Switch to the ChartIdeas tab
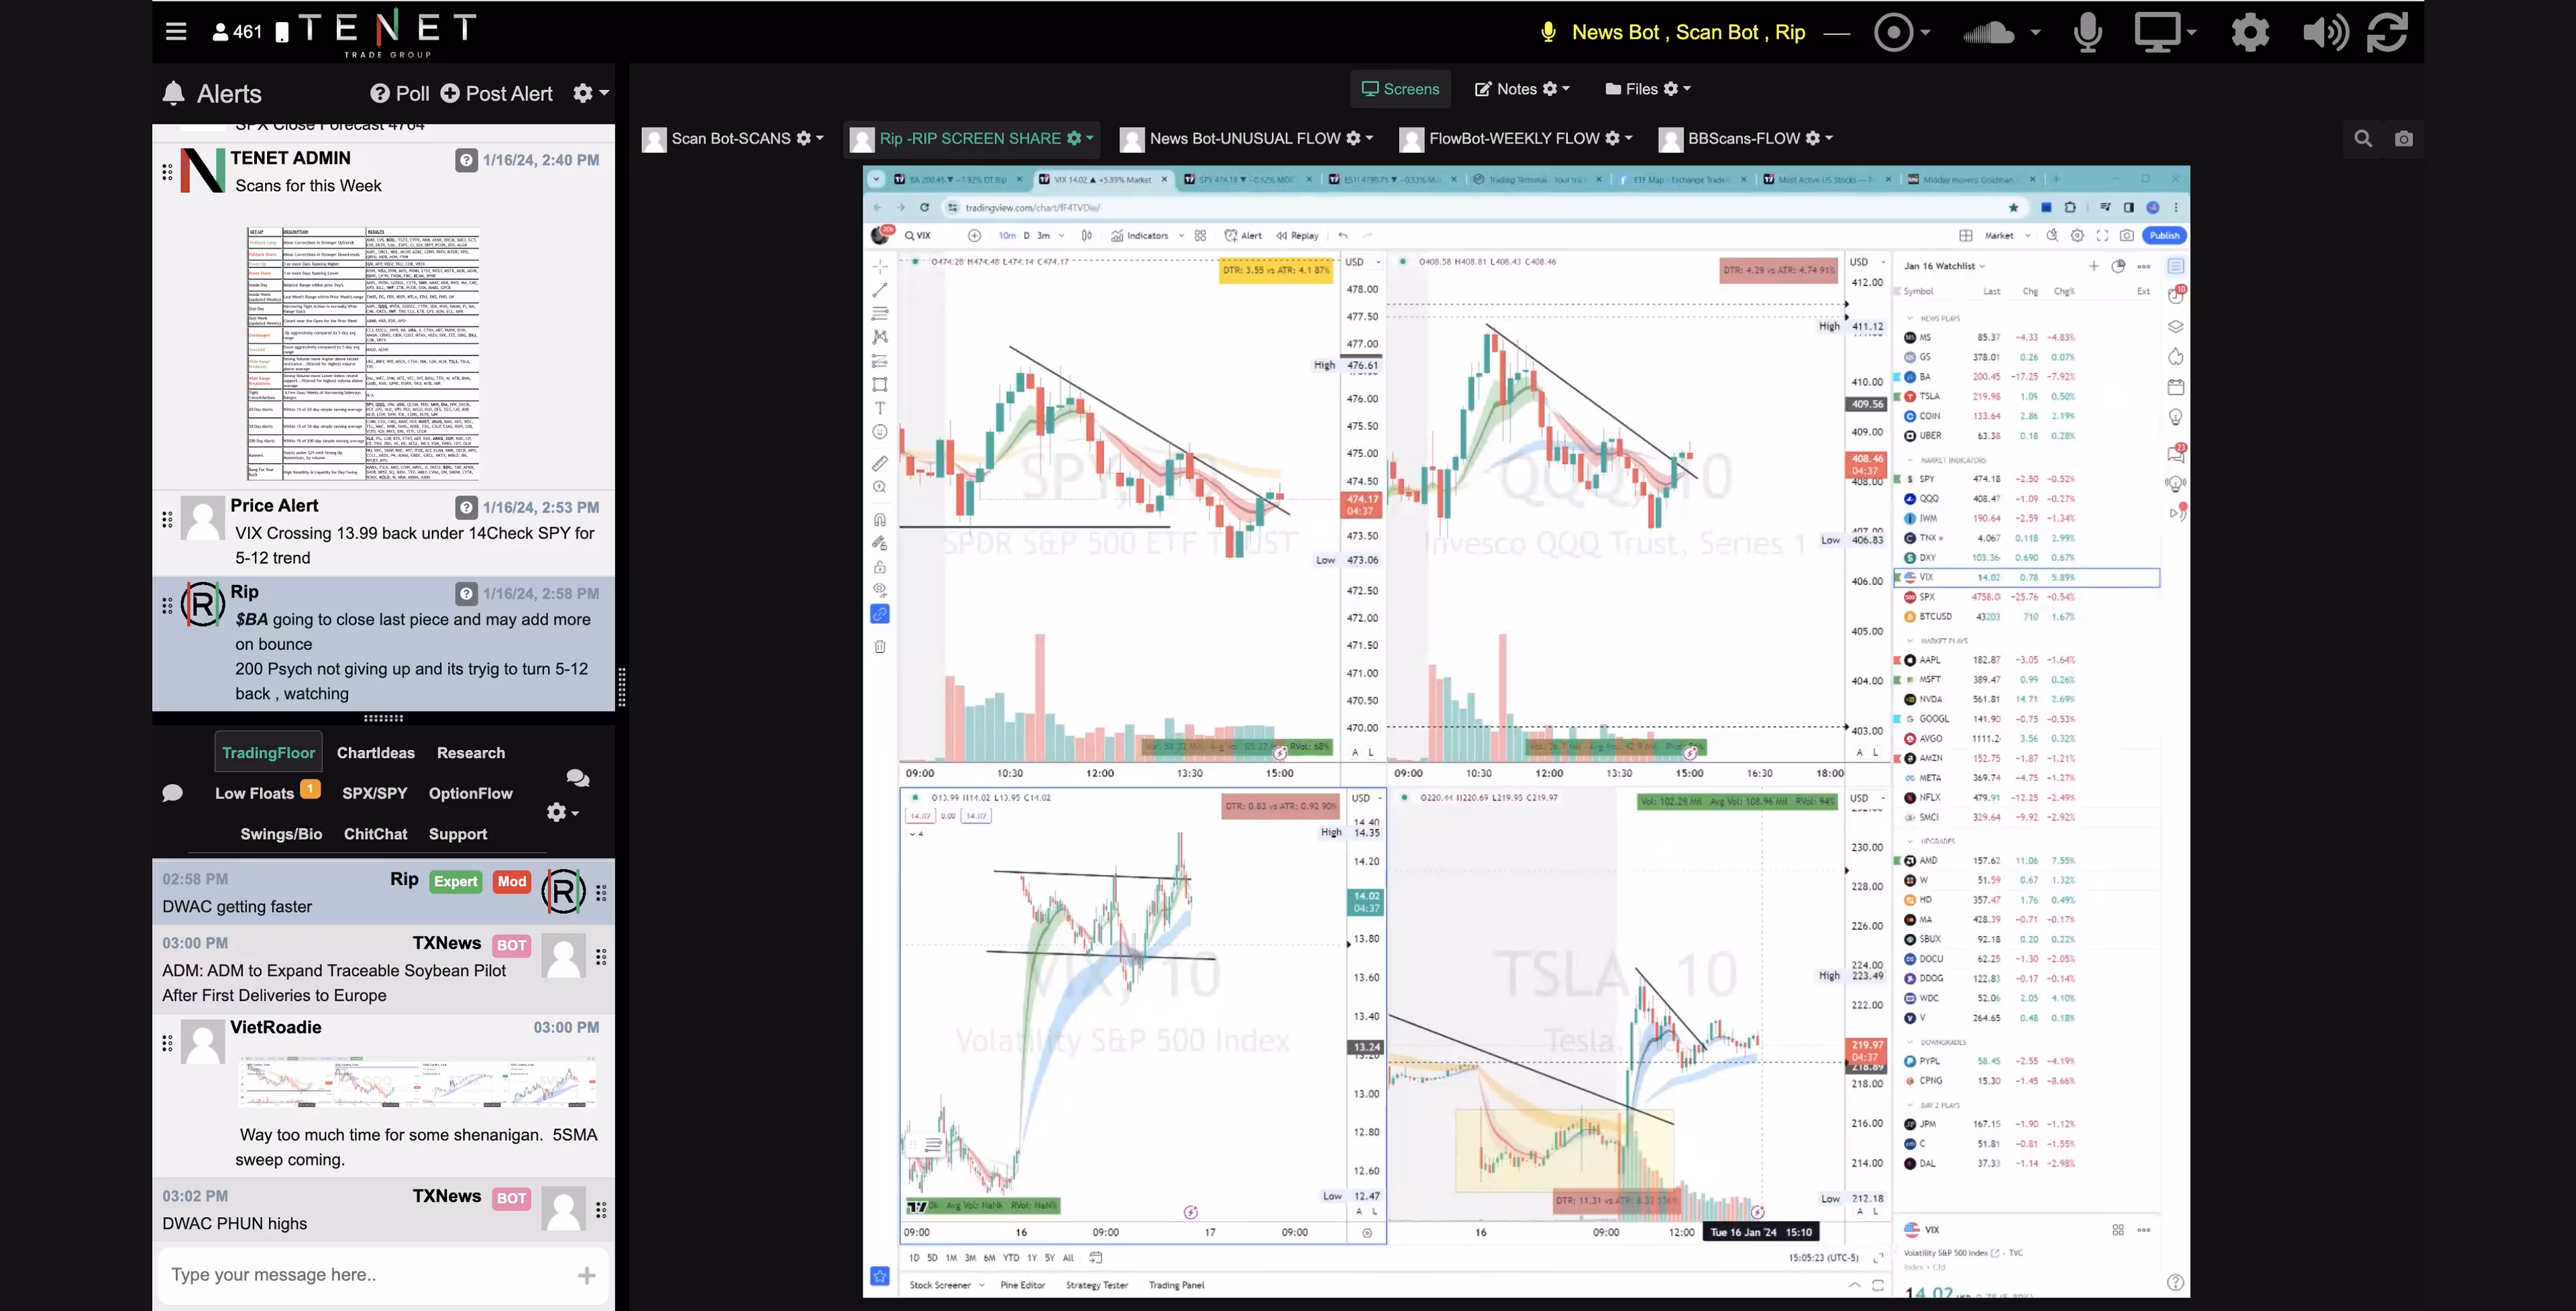This screenshot has height=1311, width=2576. click(x=375, y=753)
